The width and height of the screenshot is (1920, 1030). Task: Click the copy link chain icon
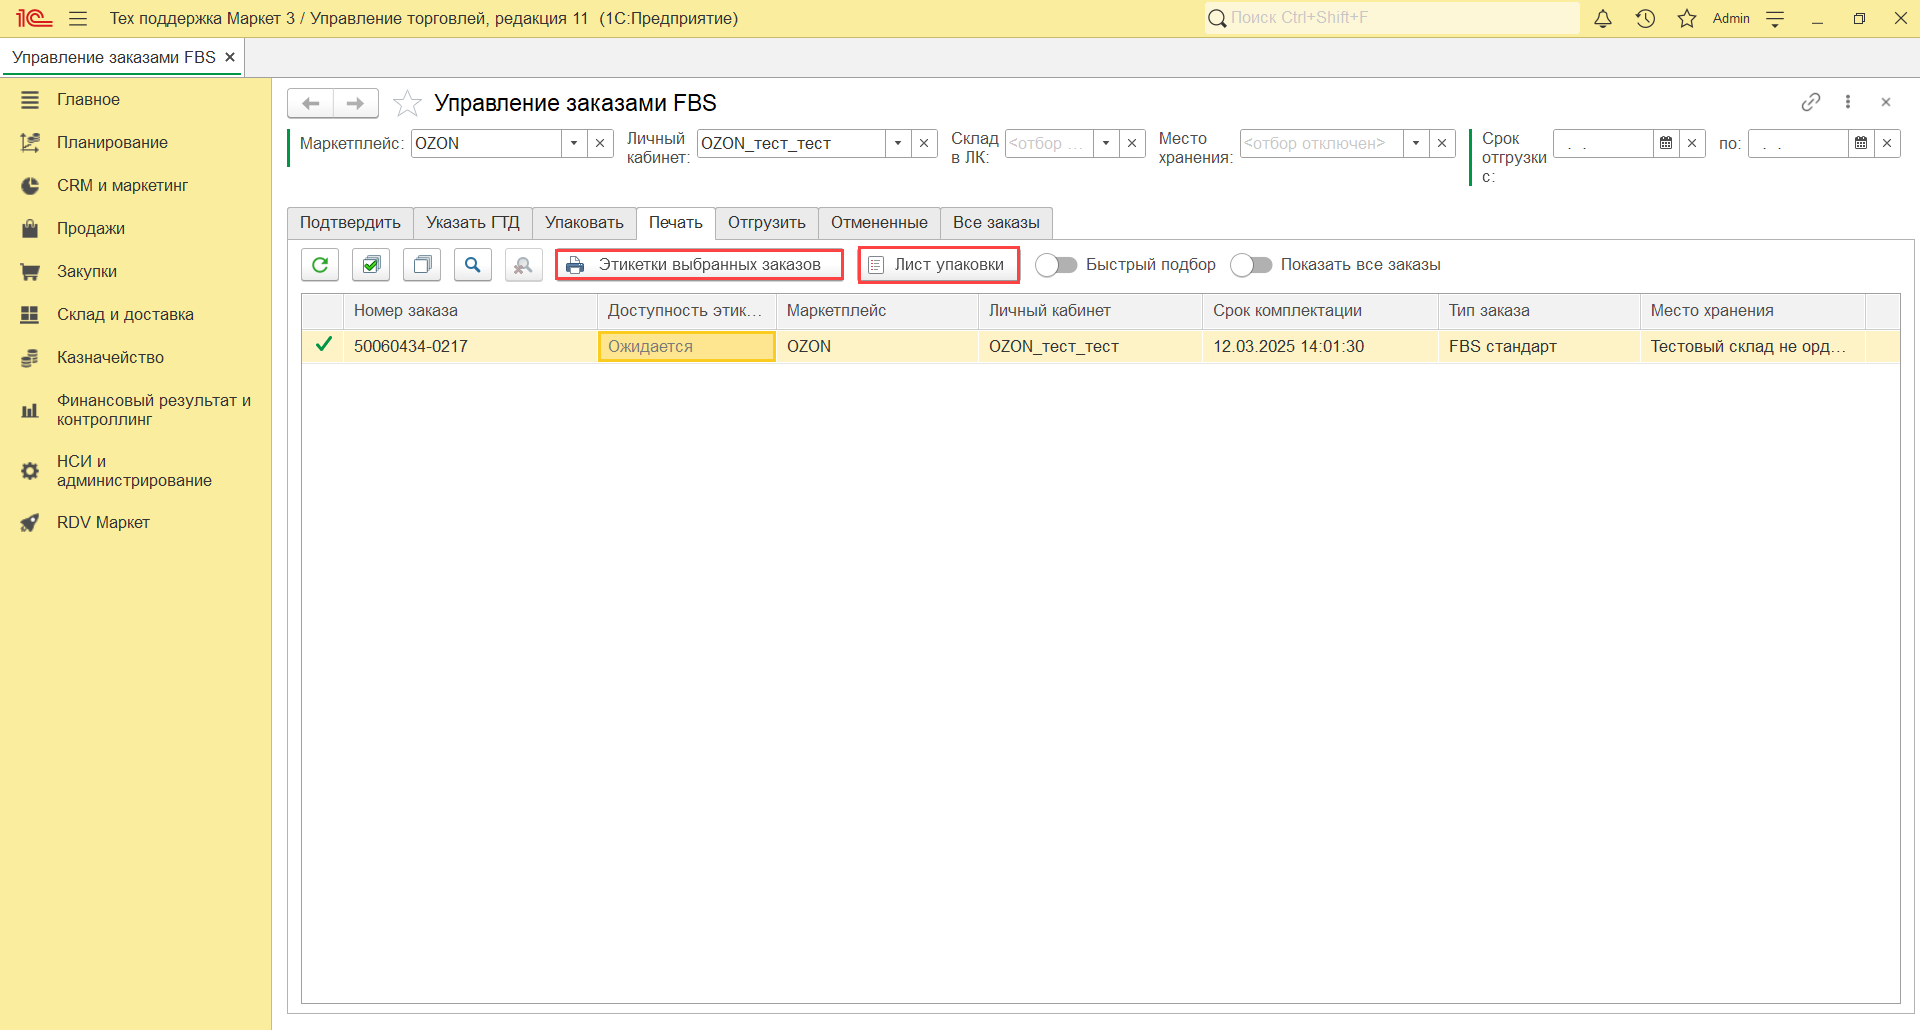tap(1810, 102)
